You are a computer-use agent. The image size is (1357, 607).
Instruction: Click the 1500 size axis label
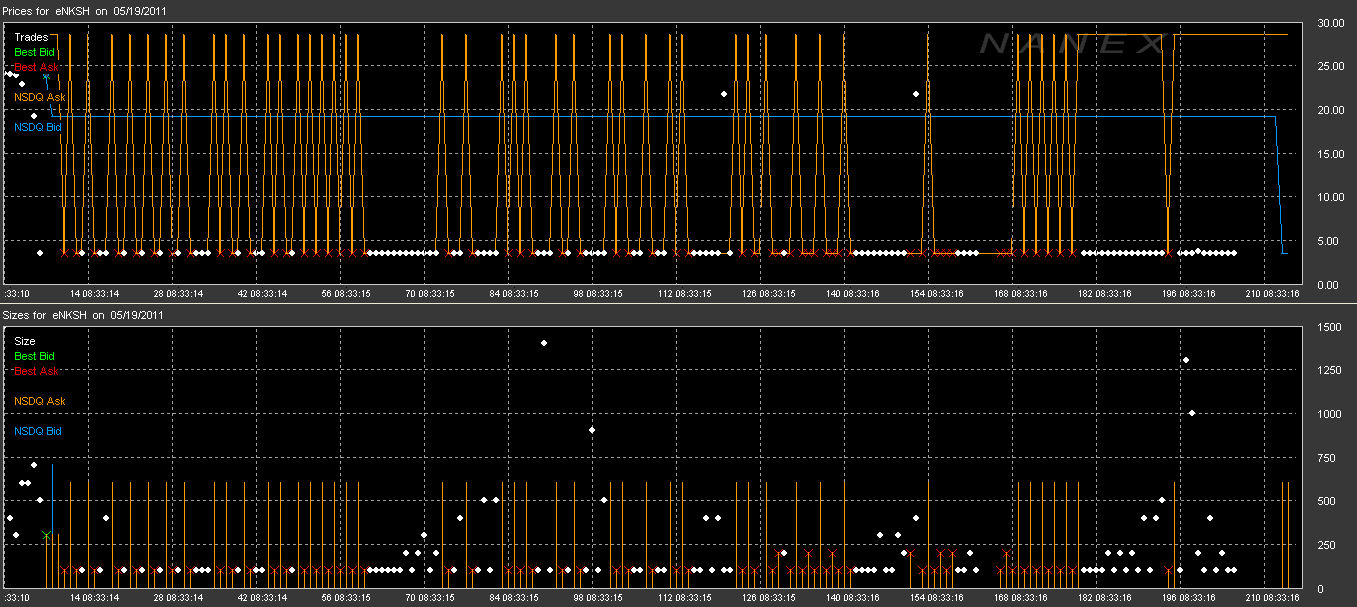coord(1330,327)
